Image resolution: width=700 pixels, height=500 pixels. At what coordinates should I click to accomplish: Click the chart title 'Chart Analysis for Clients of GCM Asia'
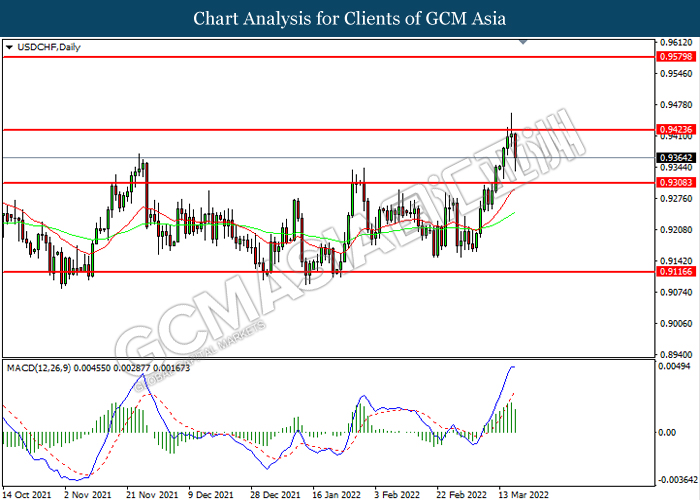point(349,18)
